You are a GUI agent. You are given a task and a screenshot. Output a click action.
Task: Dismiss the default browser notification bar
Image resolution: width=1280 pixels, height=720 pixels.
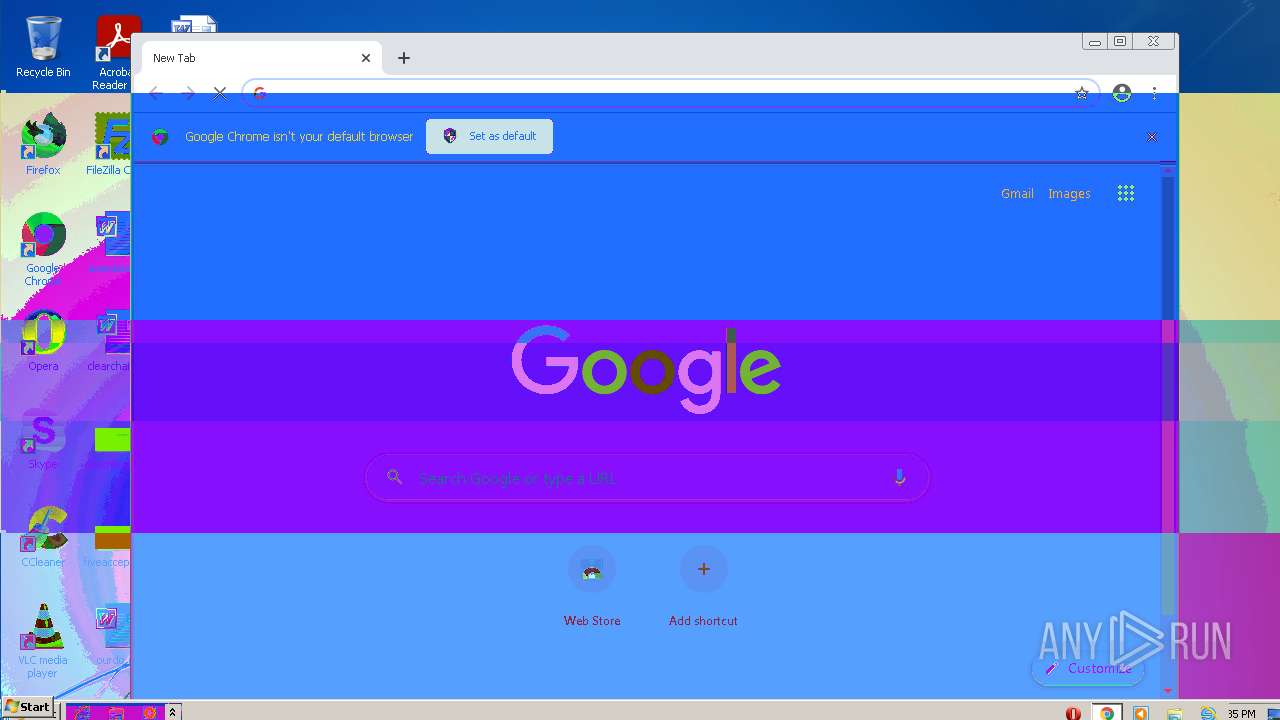(x=1152, y=136)
